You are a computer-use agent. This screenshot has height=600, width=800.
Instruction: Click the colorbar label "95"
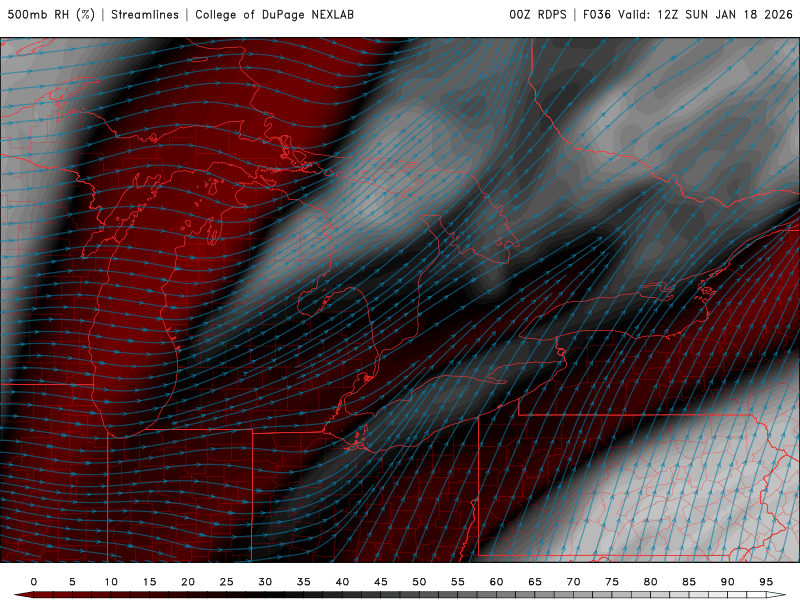[766, 582]
